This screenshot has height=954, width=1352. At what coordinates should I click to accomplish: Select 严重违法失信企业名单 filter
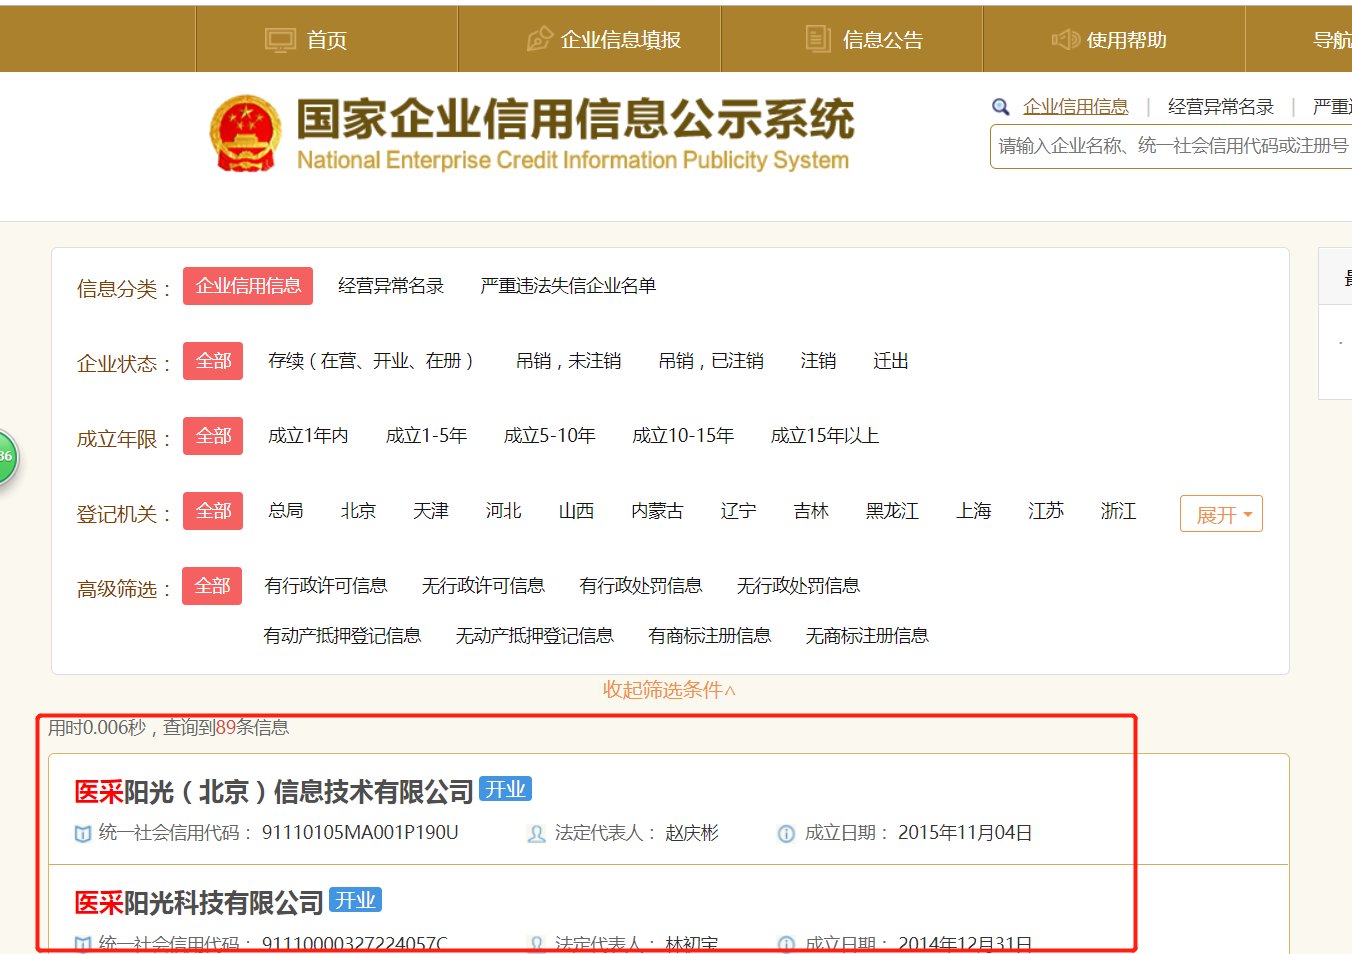[x=568, y=286]
